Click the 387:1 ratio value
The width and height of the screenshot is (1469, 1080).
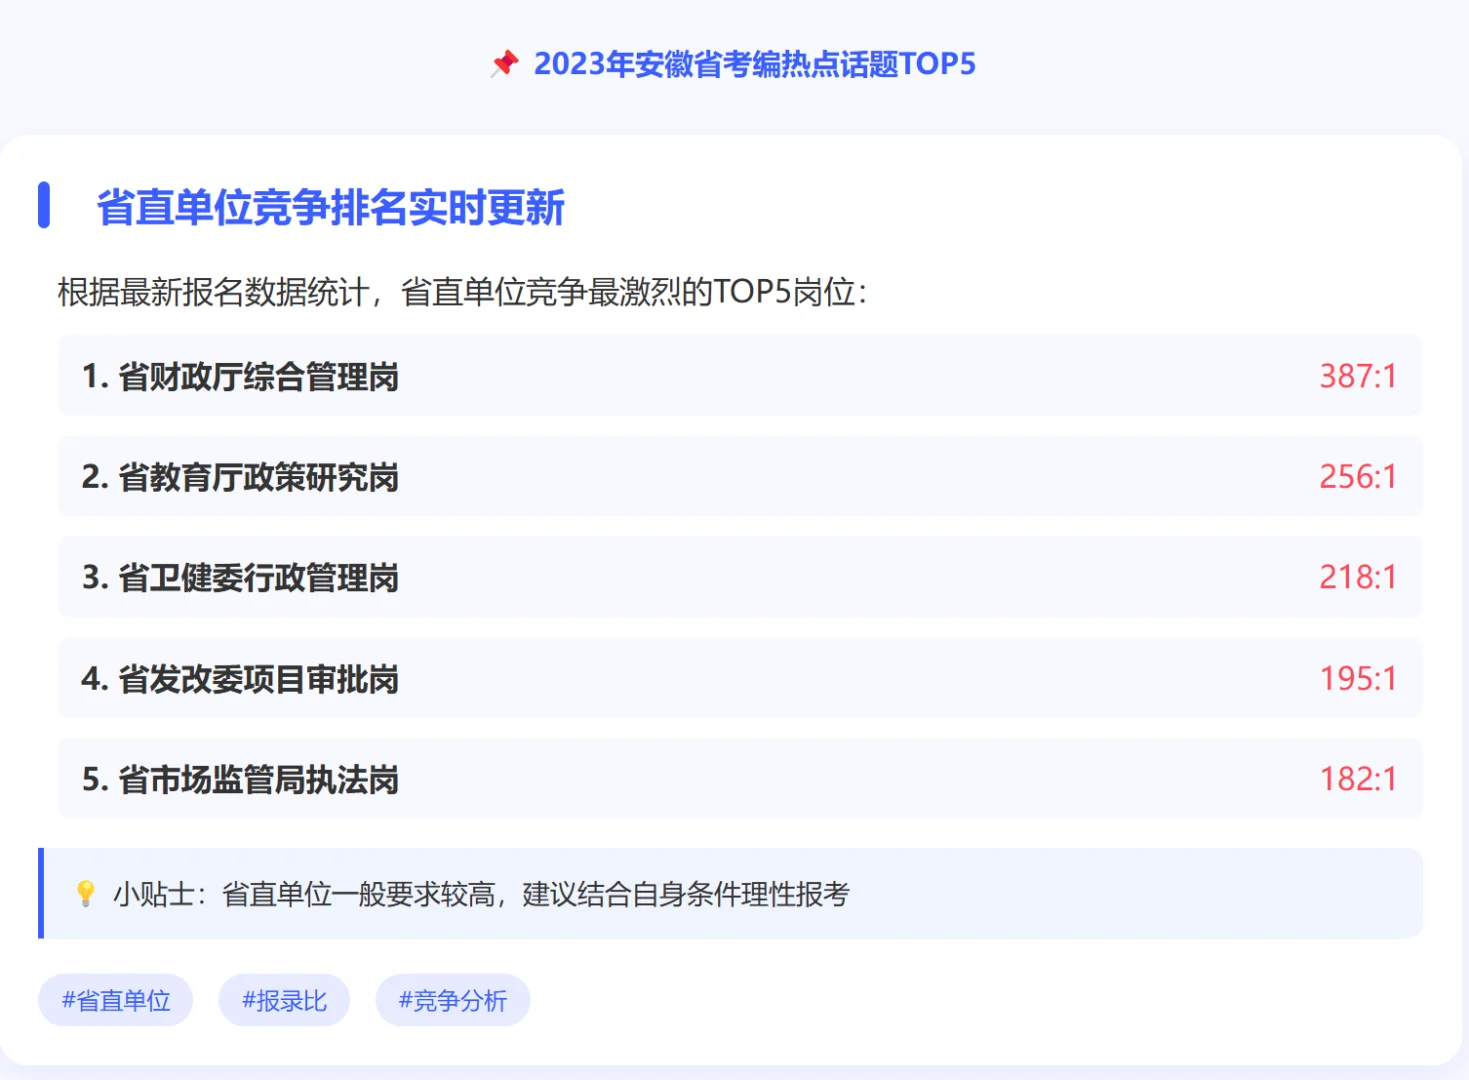1358,376
